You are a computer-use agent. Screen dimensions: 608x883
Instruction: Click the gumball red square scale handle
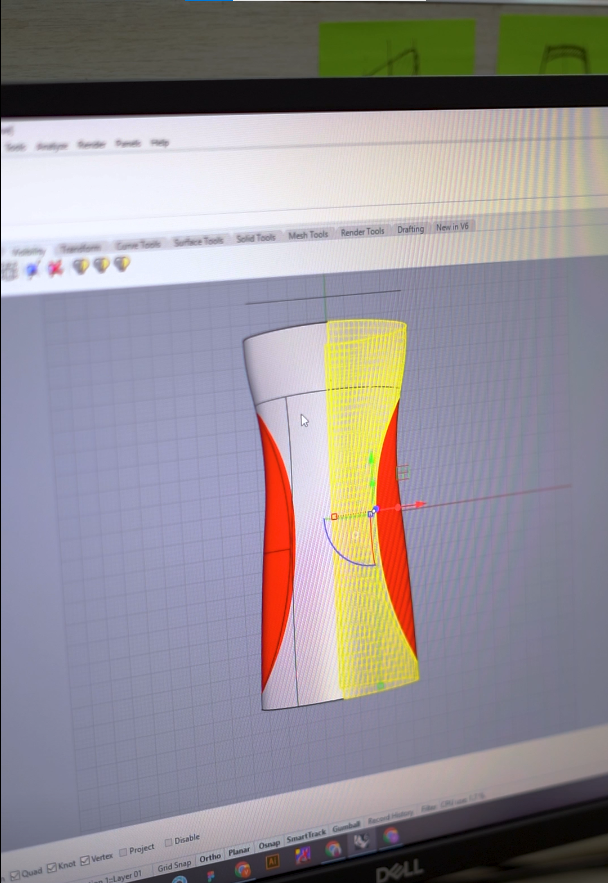pos(334,516)
